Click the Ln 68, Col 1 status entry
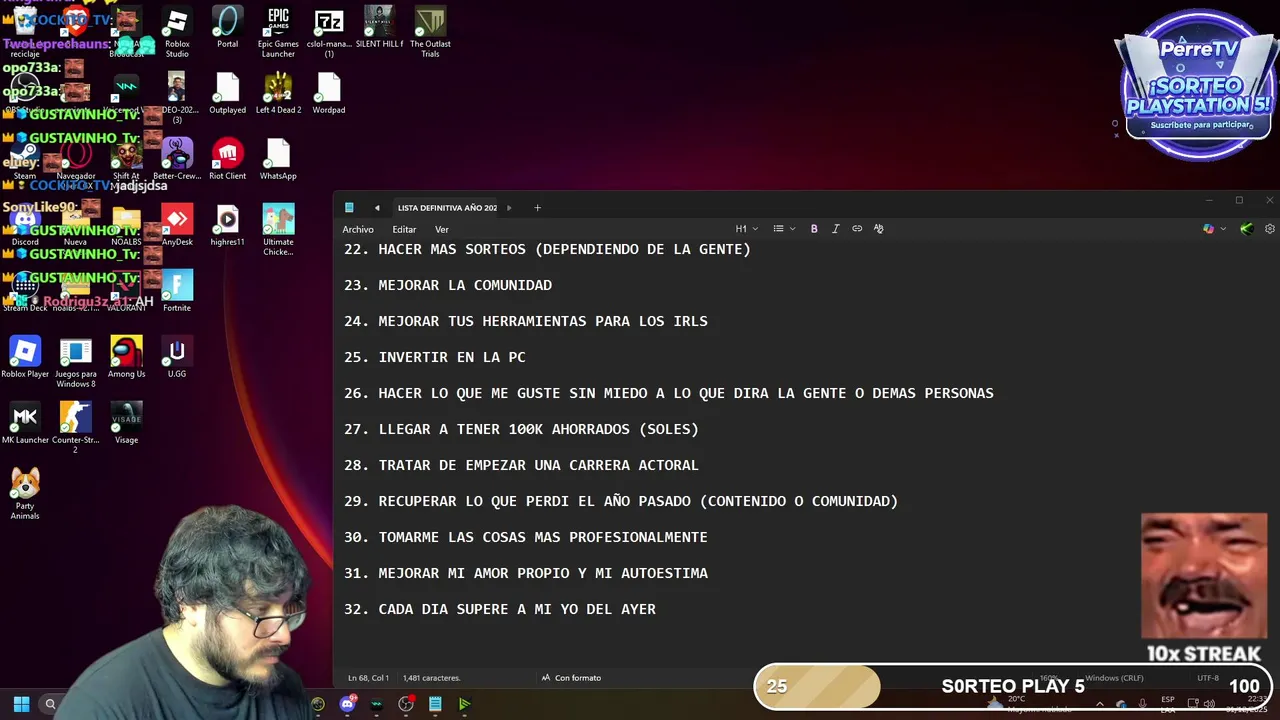The width and height of the screenshot is (1280, 720). [368, 678]
